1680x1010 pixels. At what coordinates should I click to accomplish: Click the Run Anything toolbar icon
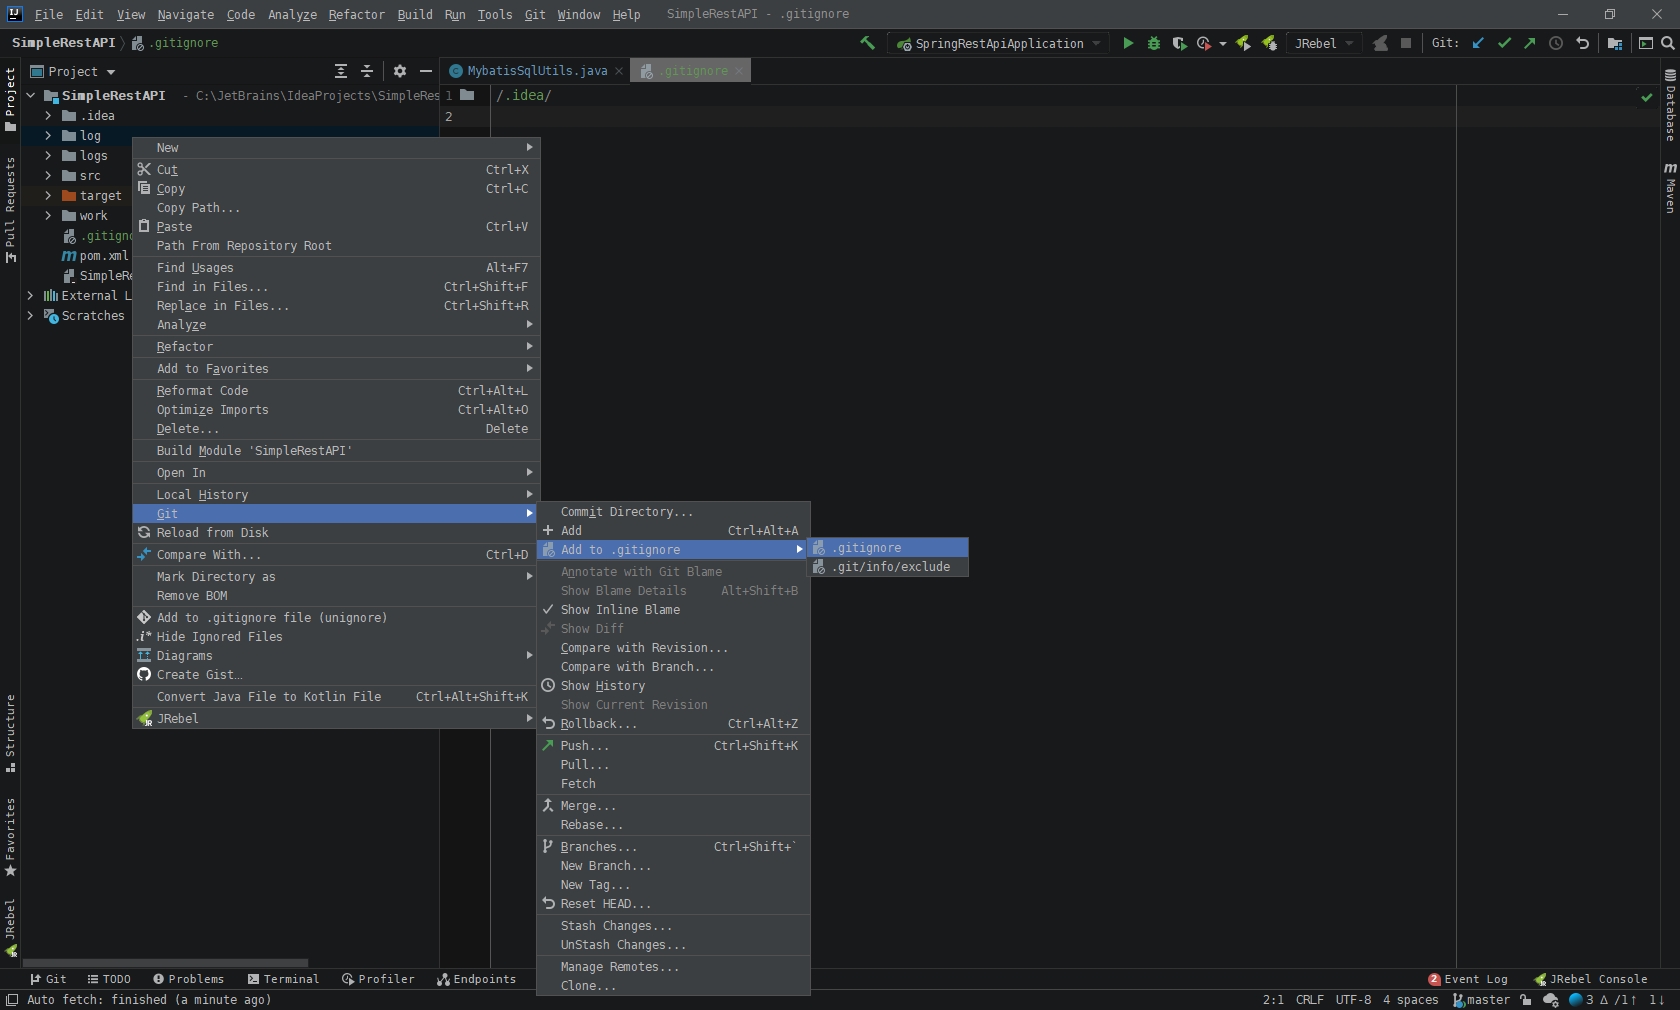click(1645, 43)
